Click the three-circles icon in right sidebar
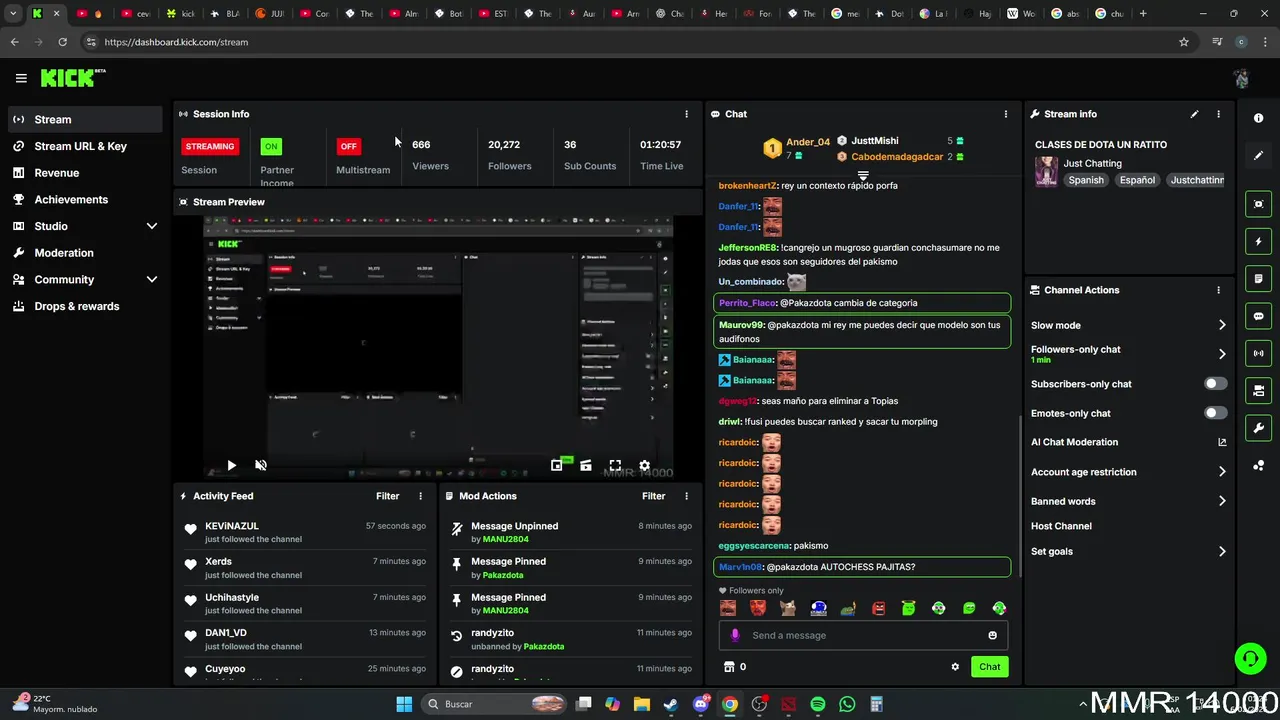This screenshot has height=720, width=1280. (x=1259, y=465)
